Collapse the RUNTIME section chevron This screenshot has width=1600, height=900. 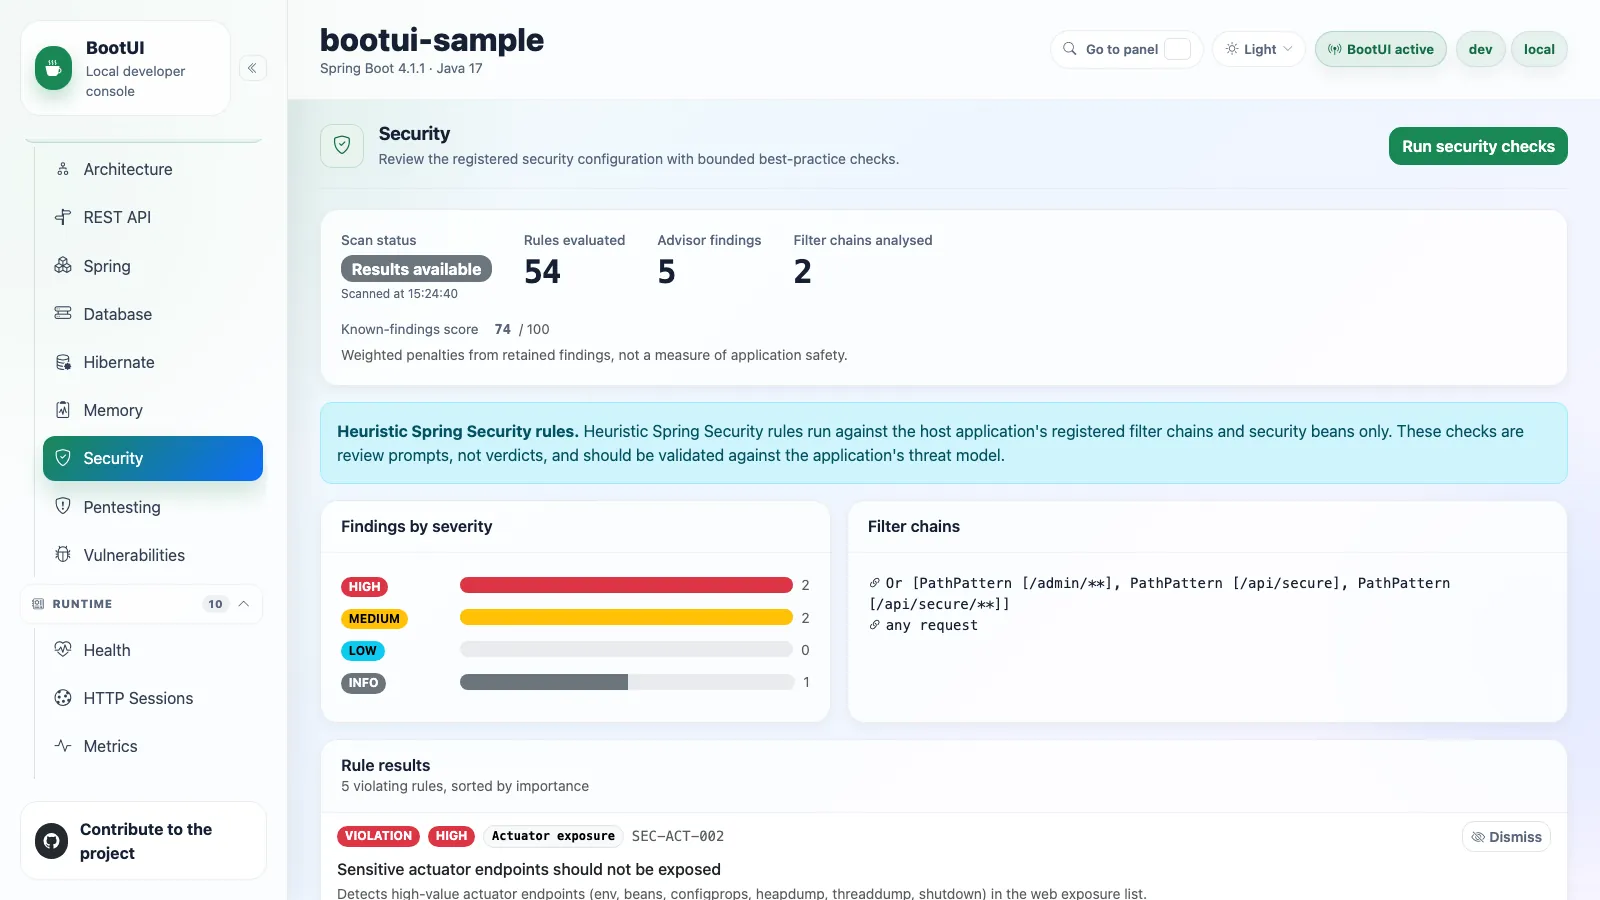click(x=244, y=604)
